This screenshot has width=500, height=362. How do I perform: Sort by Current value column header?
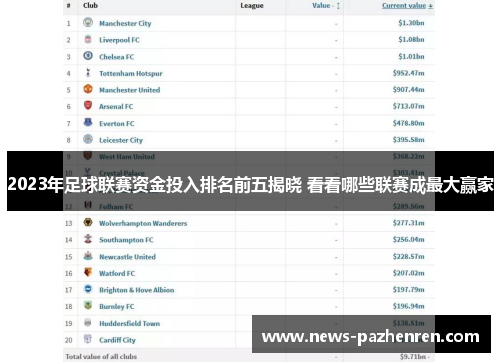[x=407, y=6]
